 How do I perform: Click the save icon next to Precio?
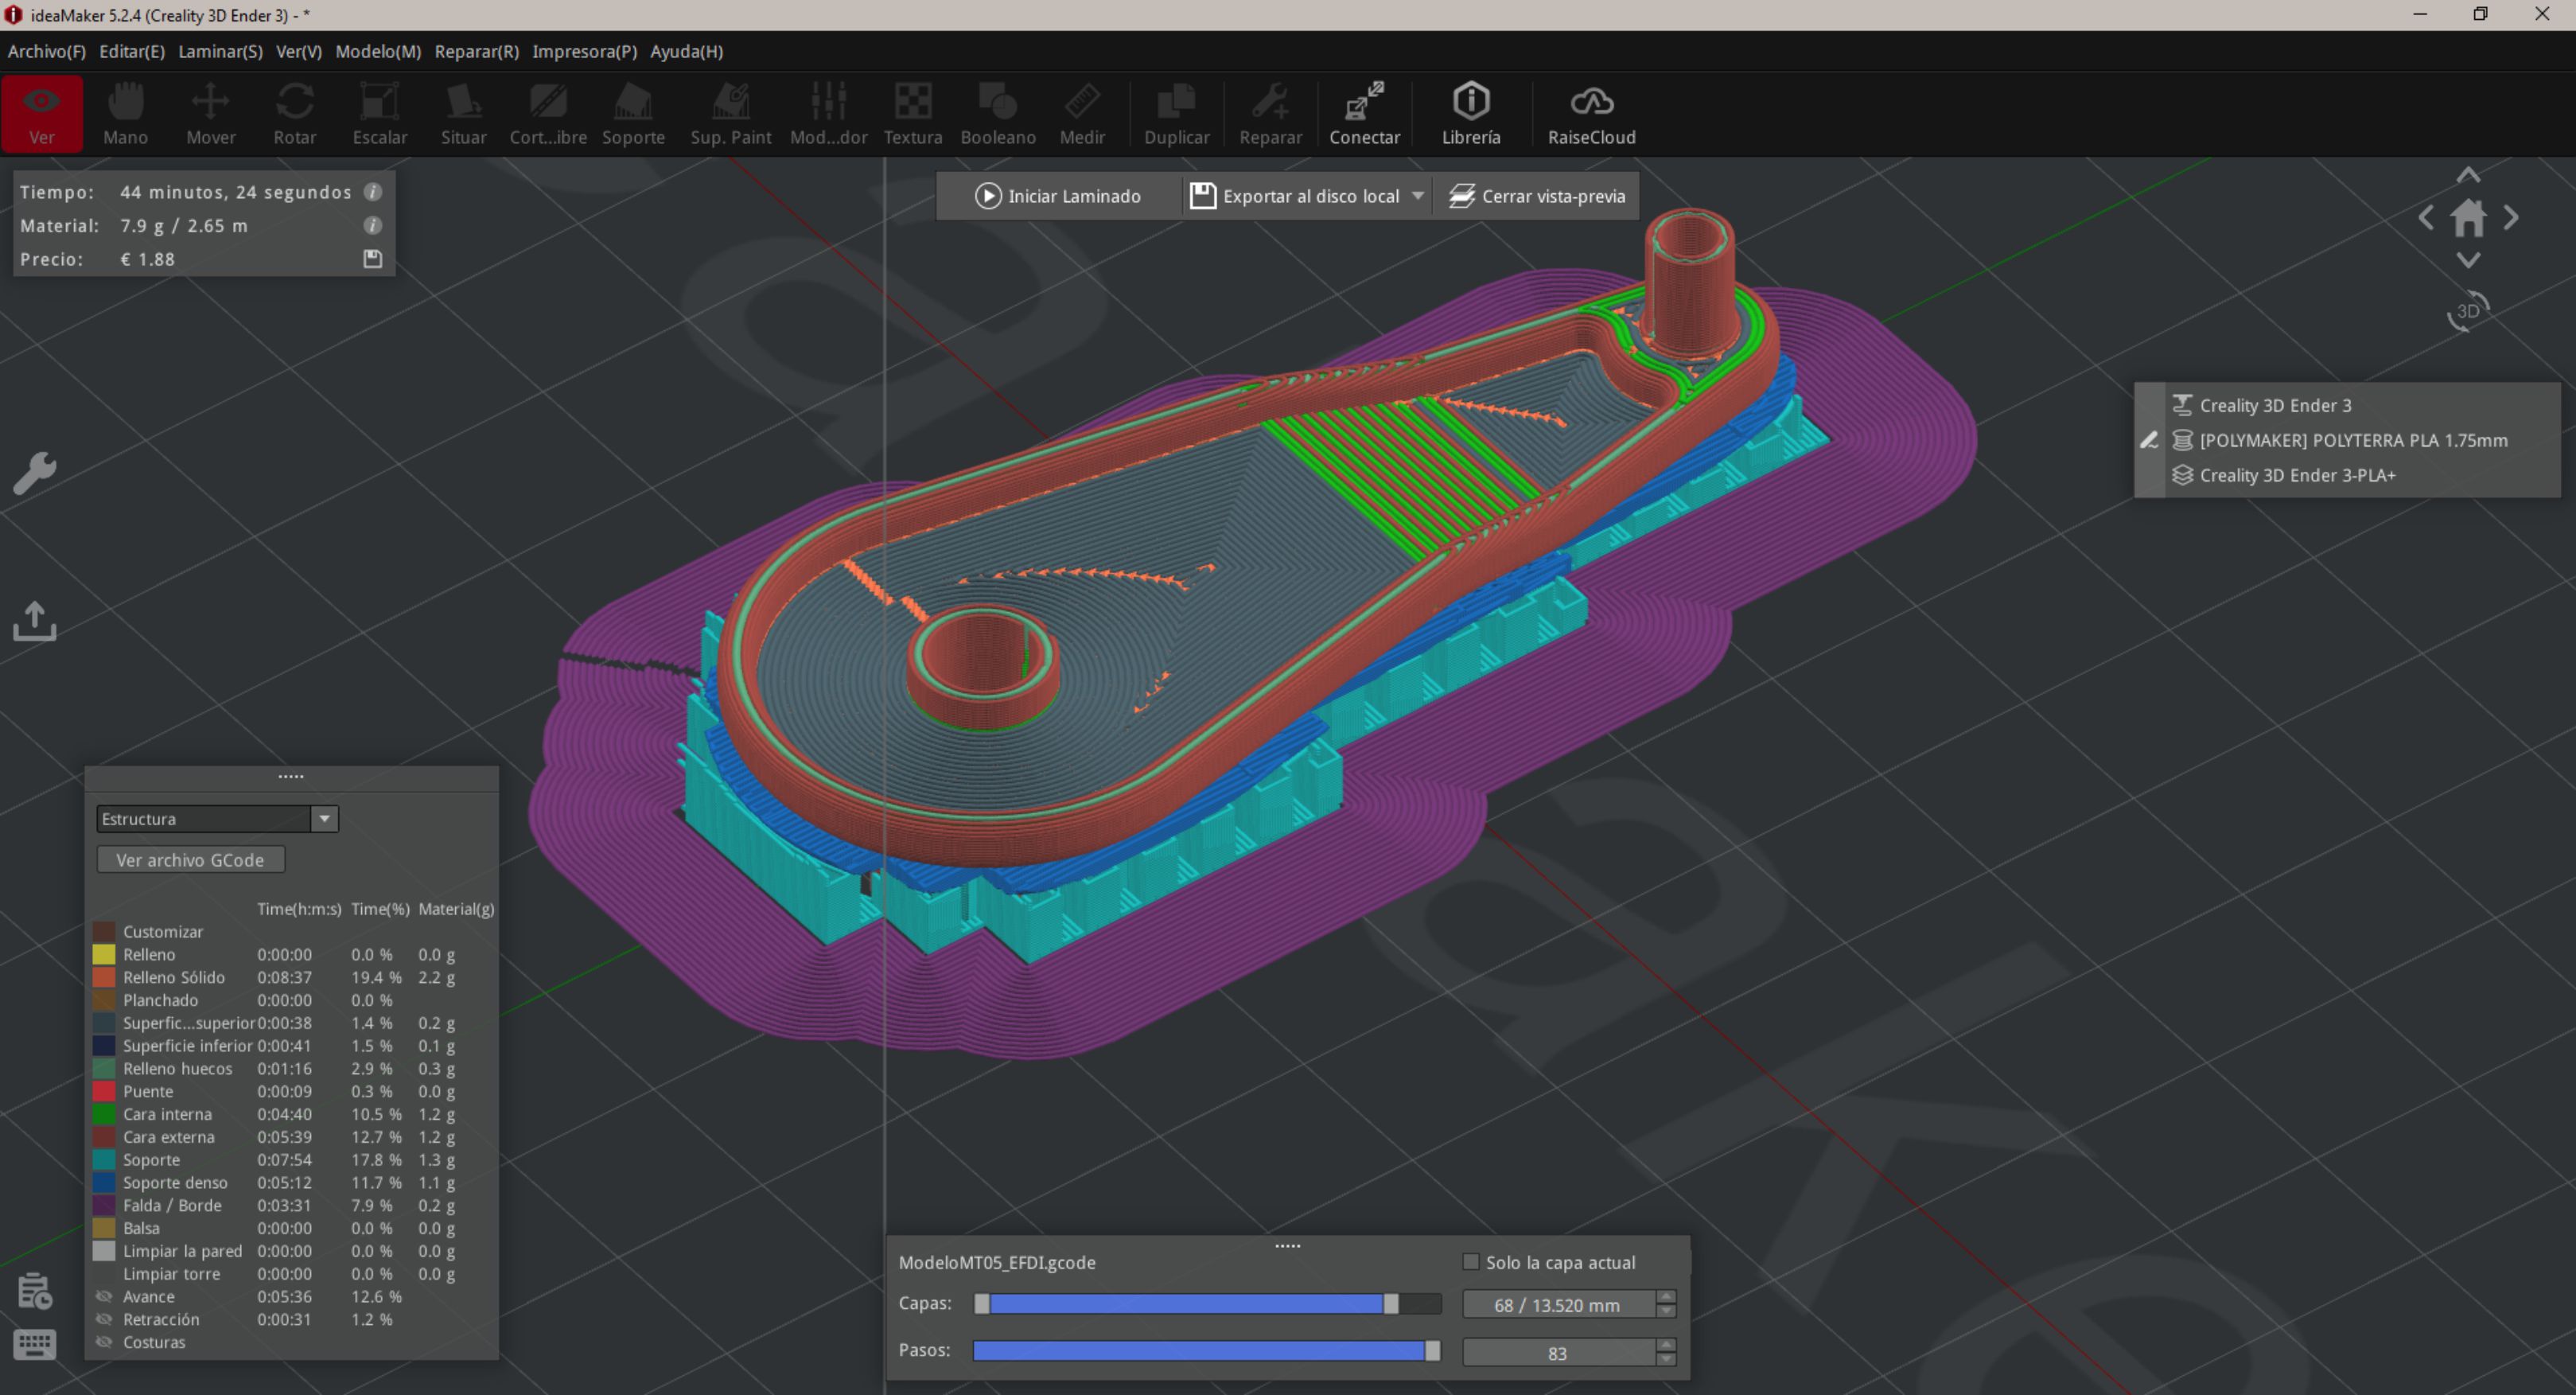click(x=372, y=259)
